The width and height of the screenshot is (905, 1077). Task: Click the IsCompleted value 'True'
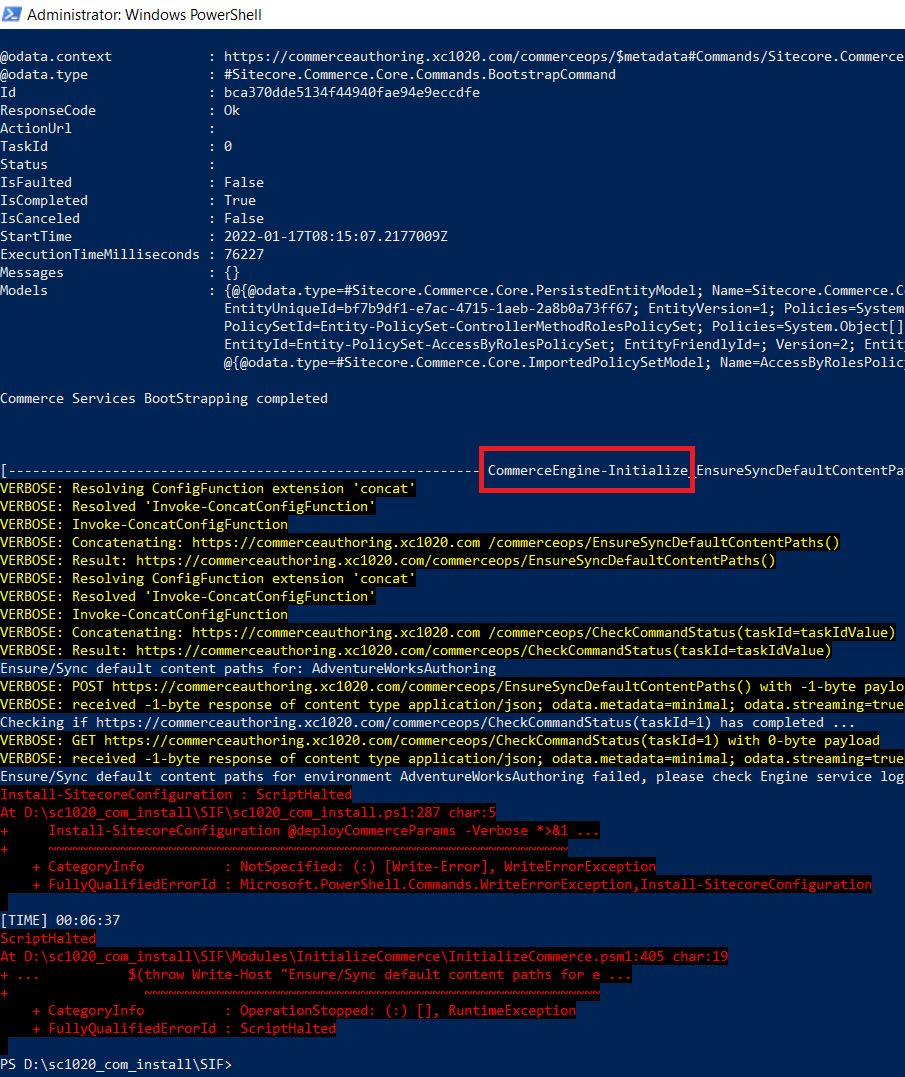240,201
